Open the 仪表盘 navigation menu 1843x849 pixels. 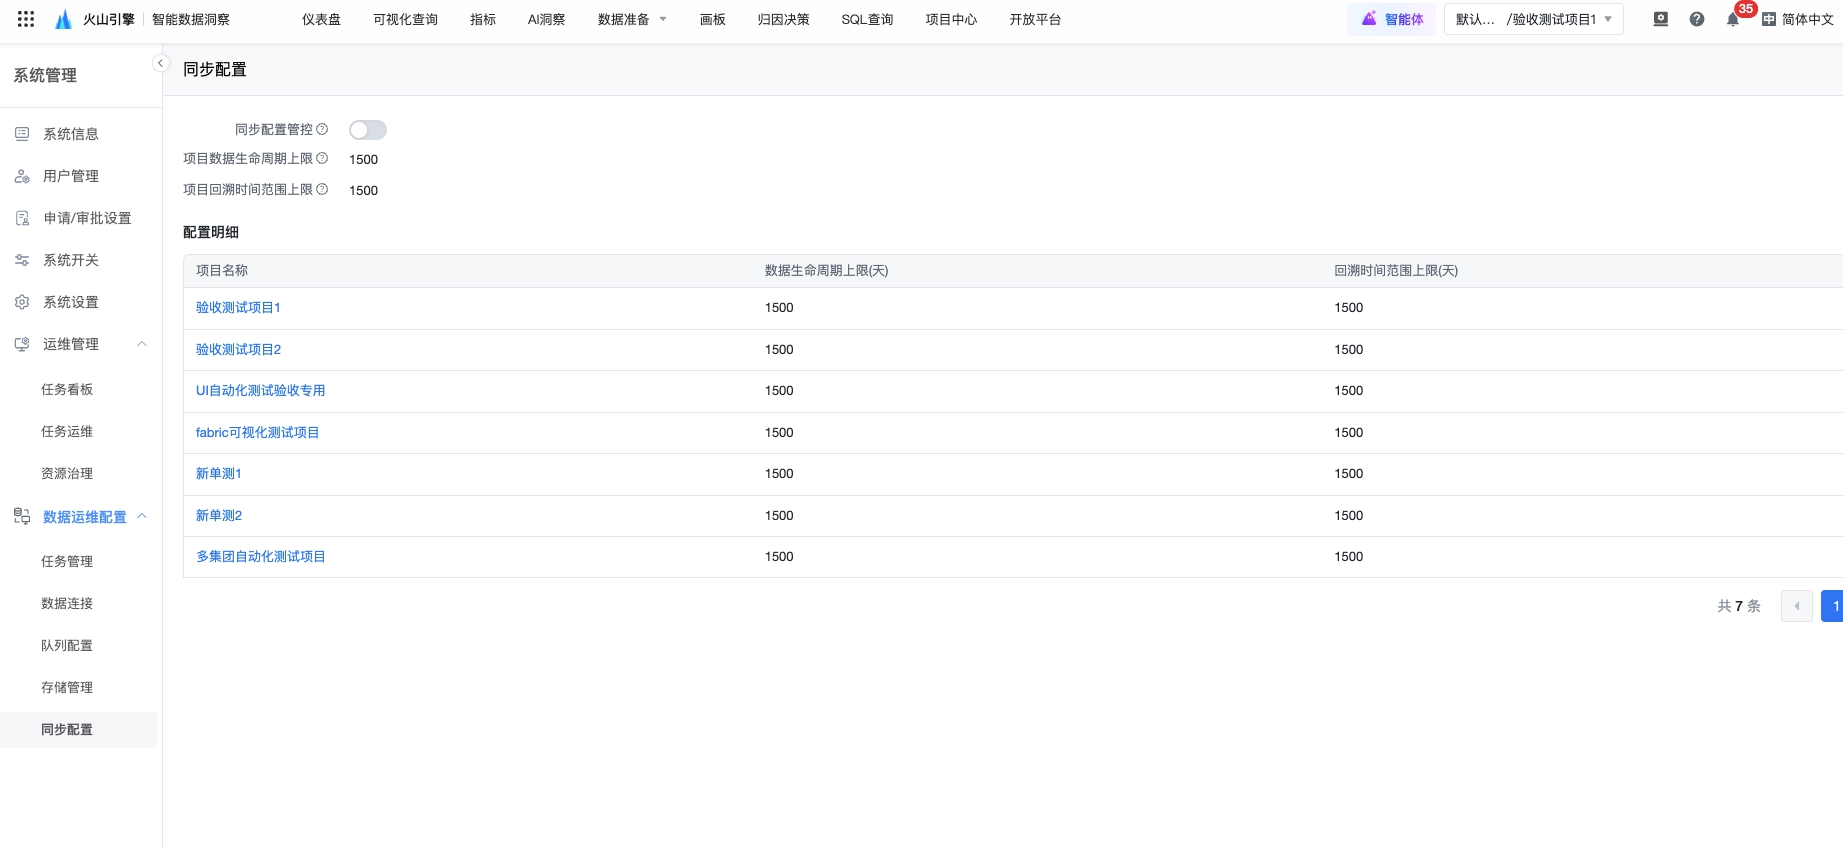point(321,19)
